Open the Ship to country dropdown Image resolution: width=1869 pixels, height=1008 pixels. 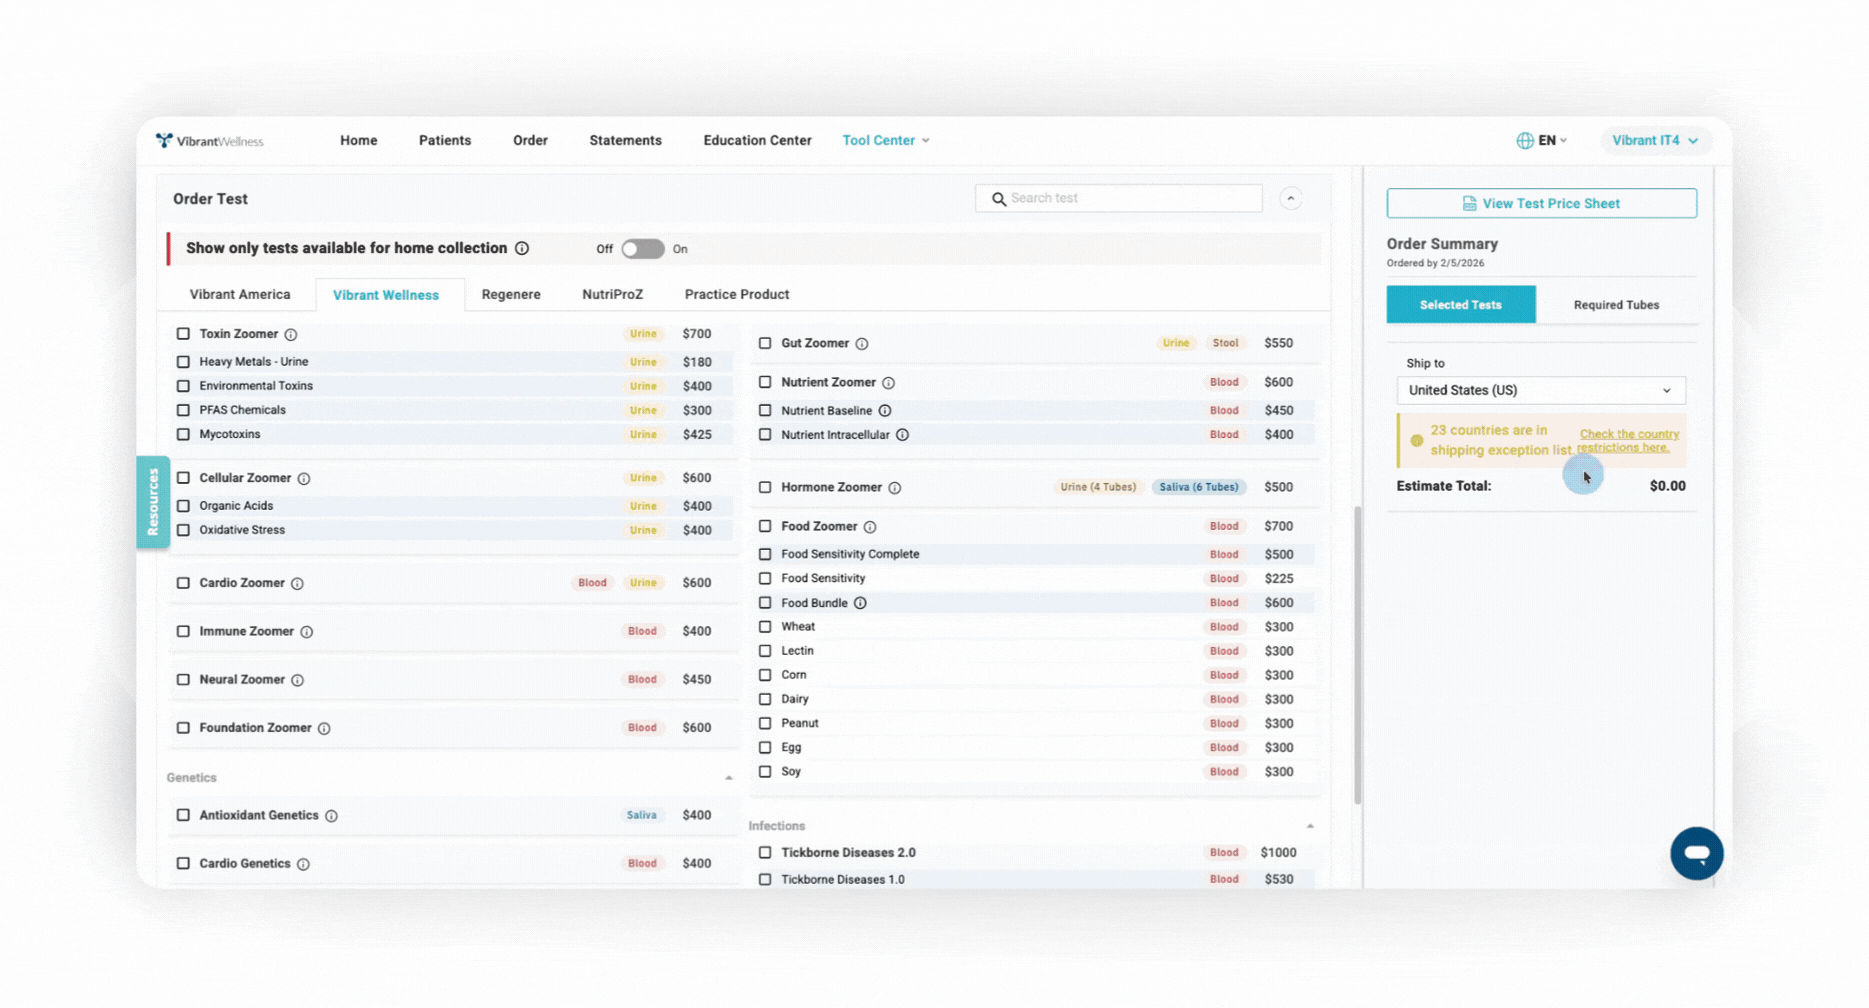[x=1540, y=390]
